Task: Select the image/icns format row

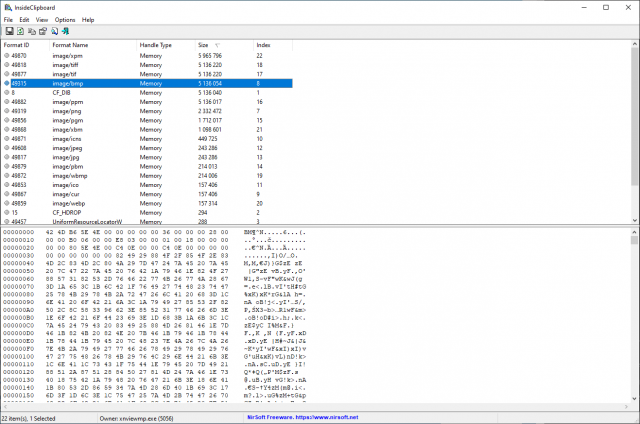Action: pos(147,139)
